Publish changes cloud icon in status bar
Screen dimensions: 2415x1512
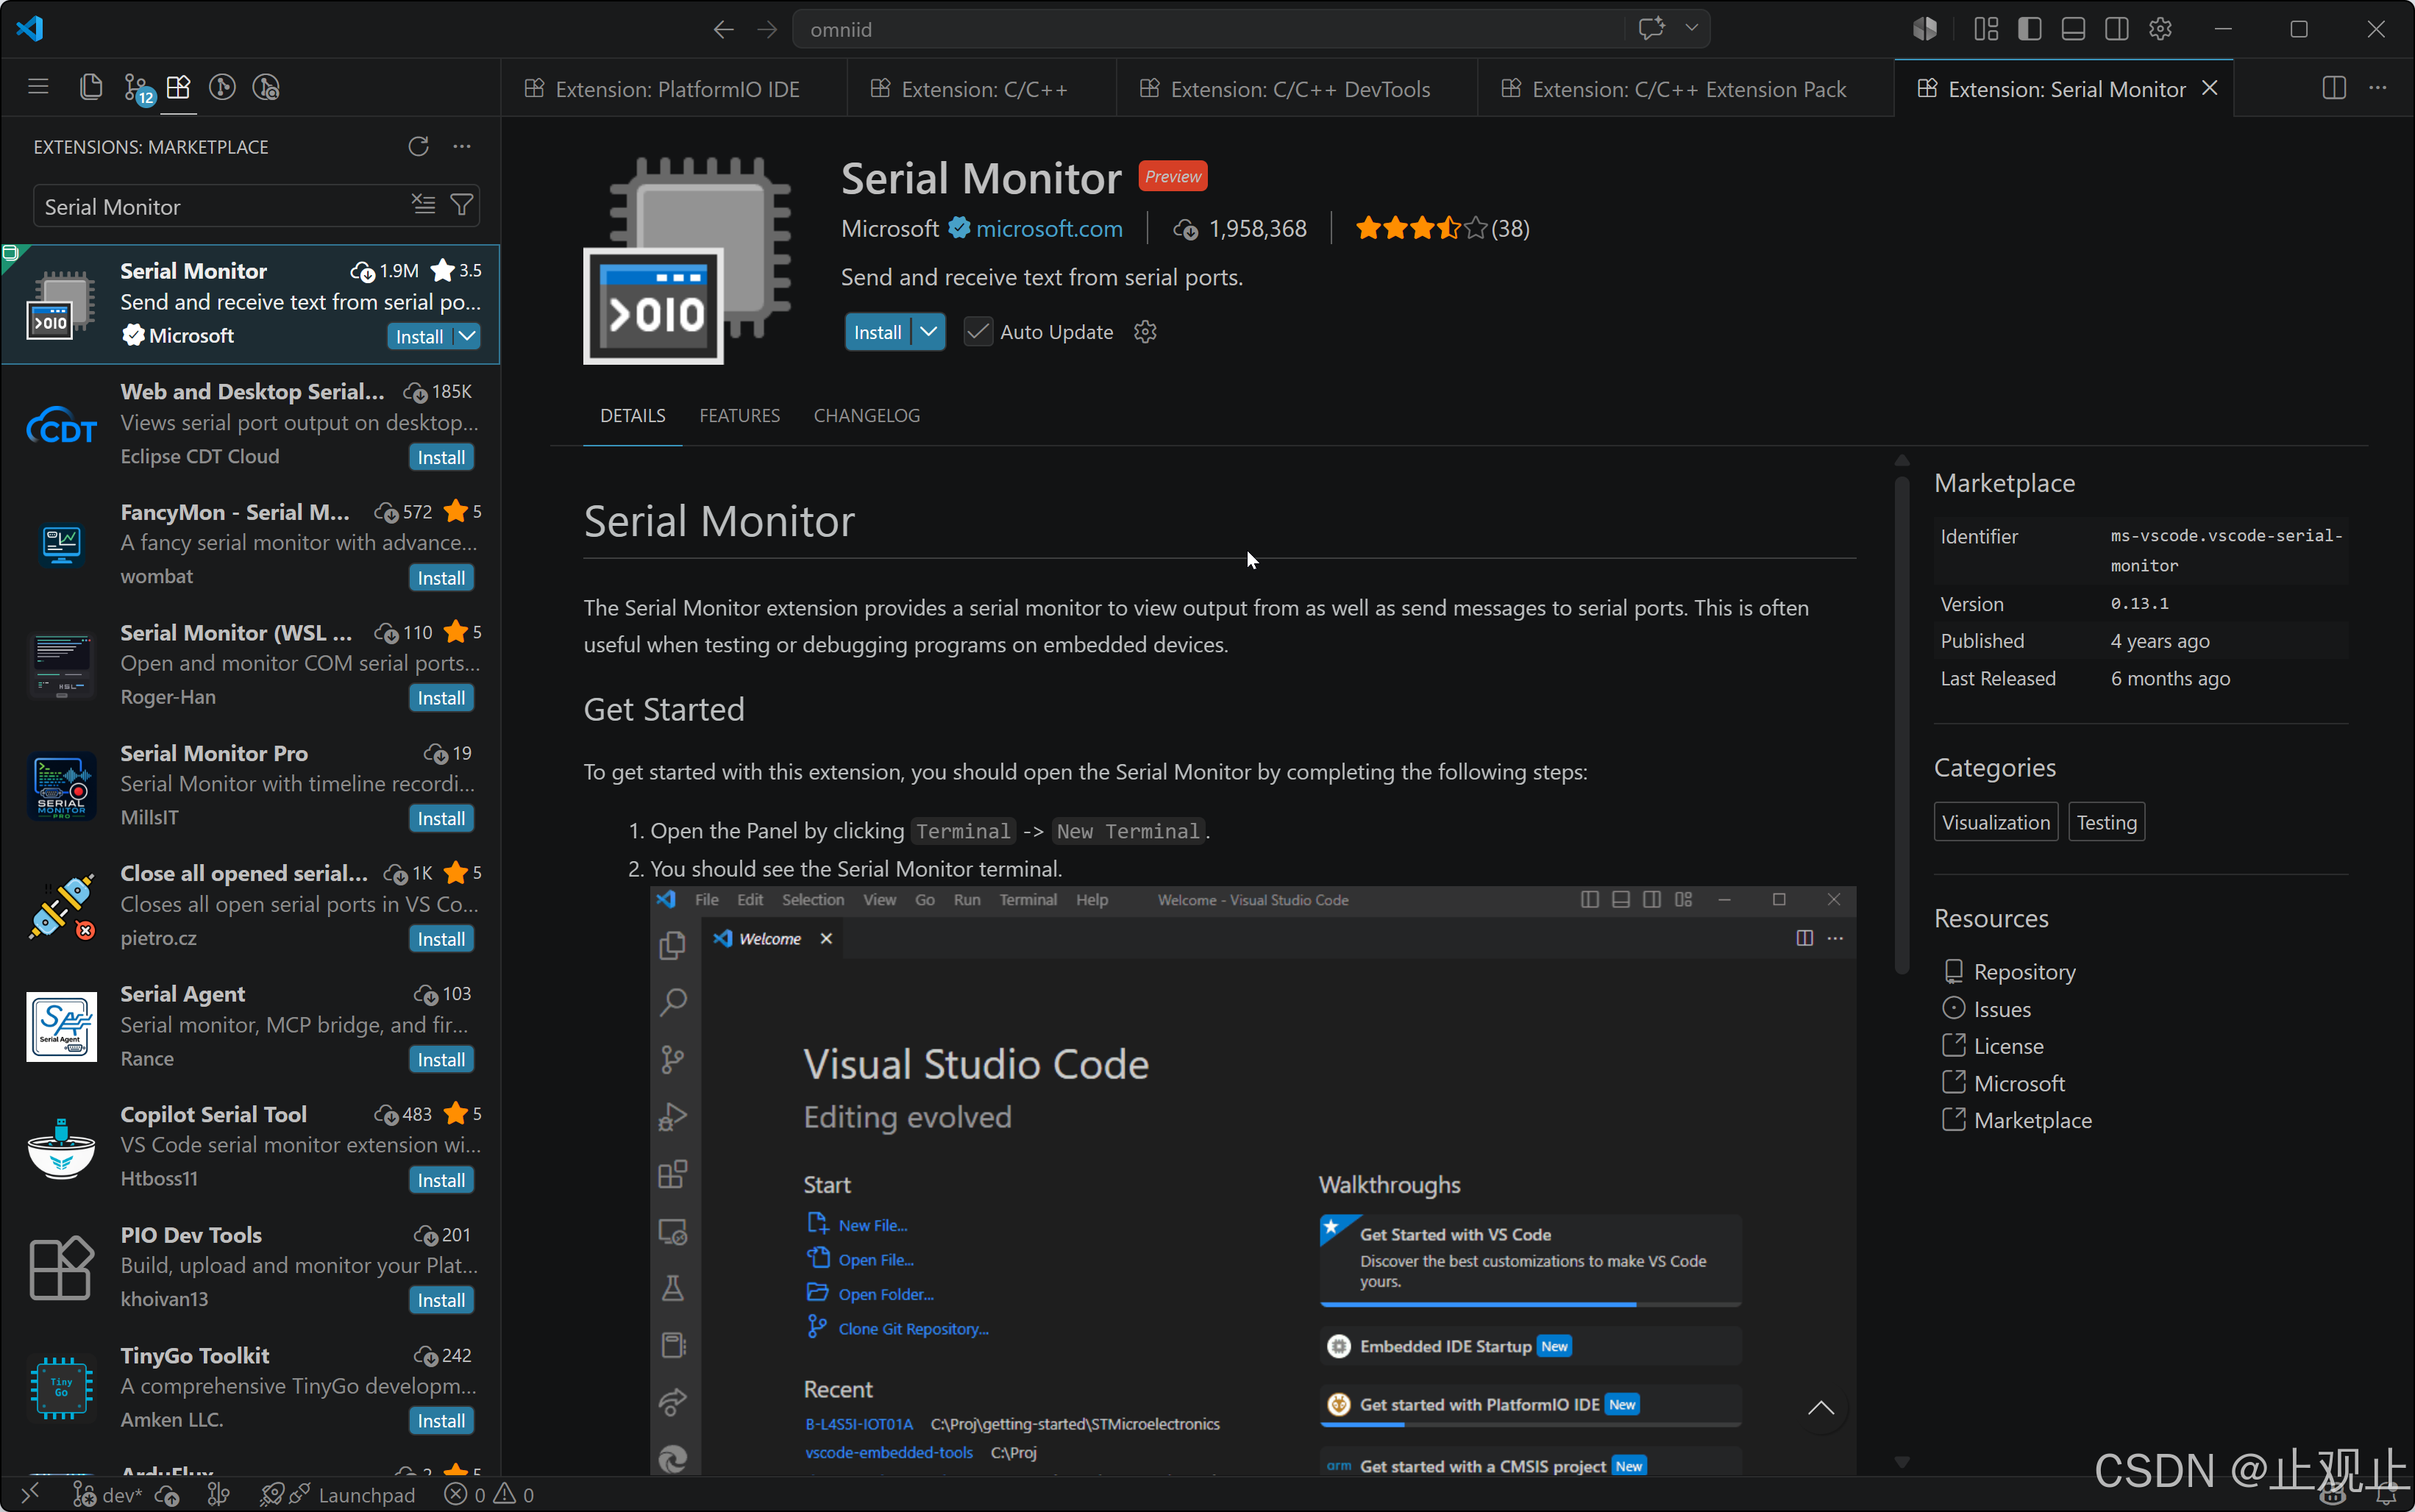tap(168, 1494)
